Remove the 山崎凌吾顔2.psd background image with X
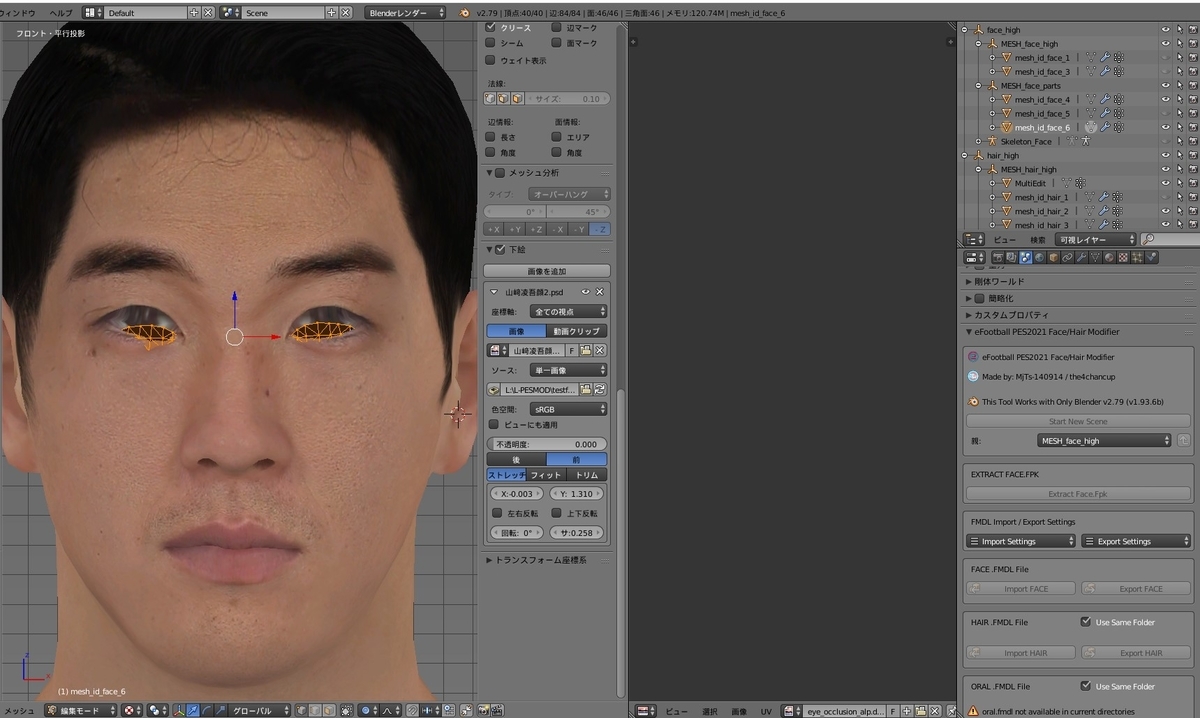The image size is (1200, 718). click(600, 292)
